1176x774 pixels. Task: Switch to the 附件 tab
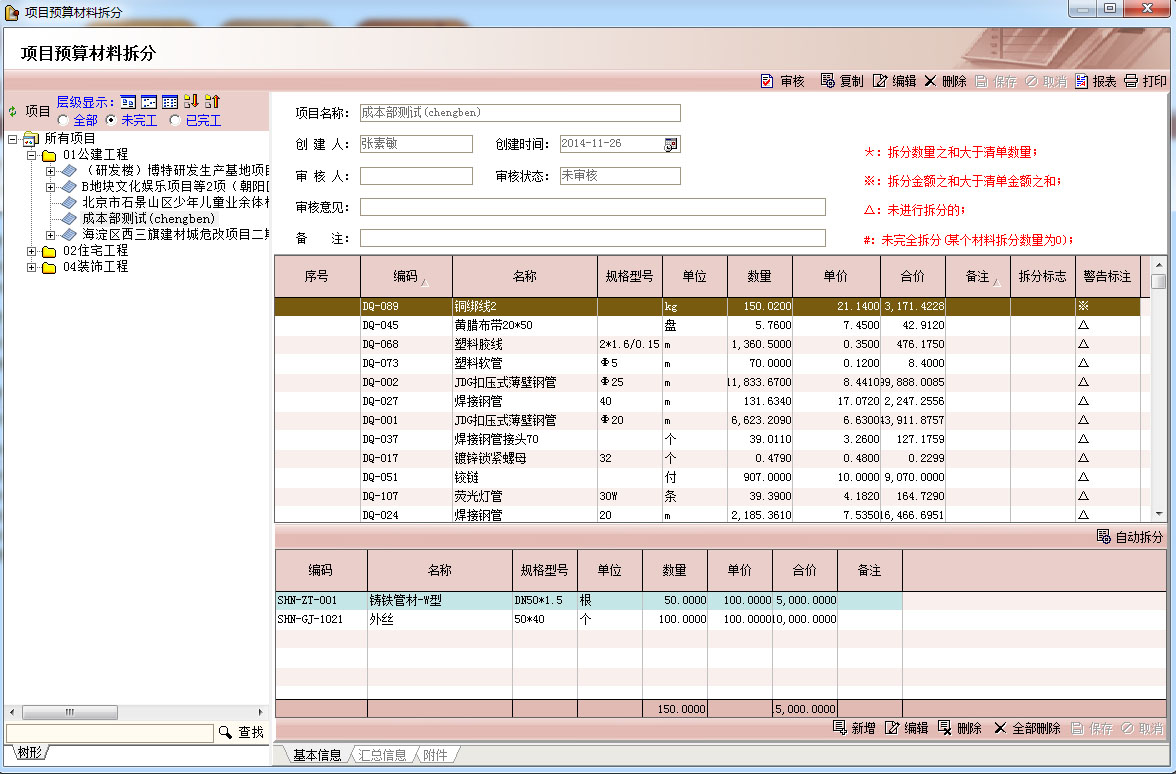pos(435,755)
